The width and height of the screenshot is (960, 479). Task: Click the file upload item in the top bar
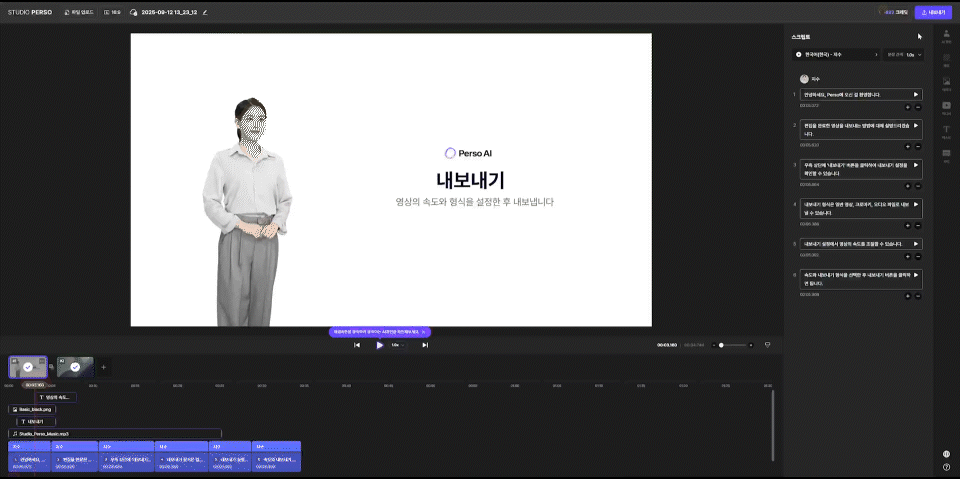tap(78, 13)
